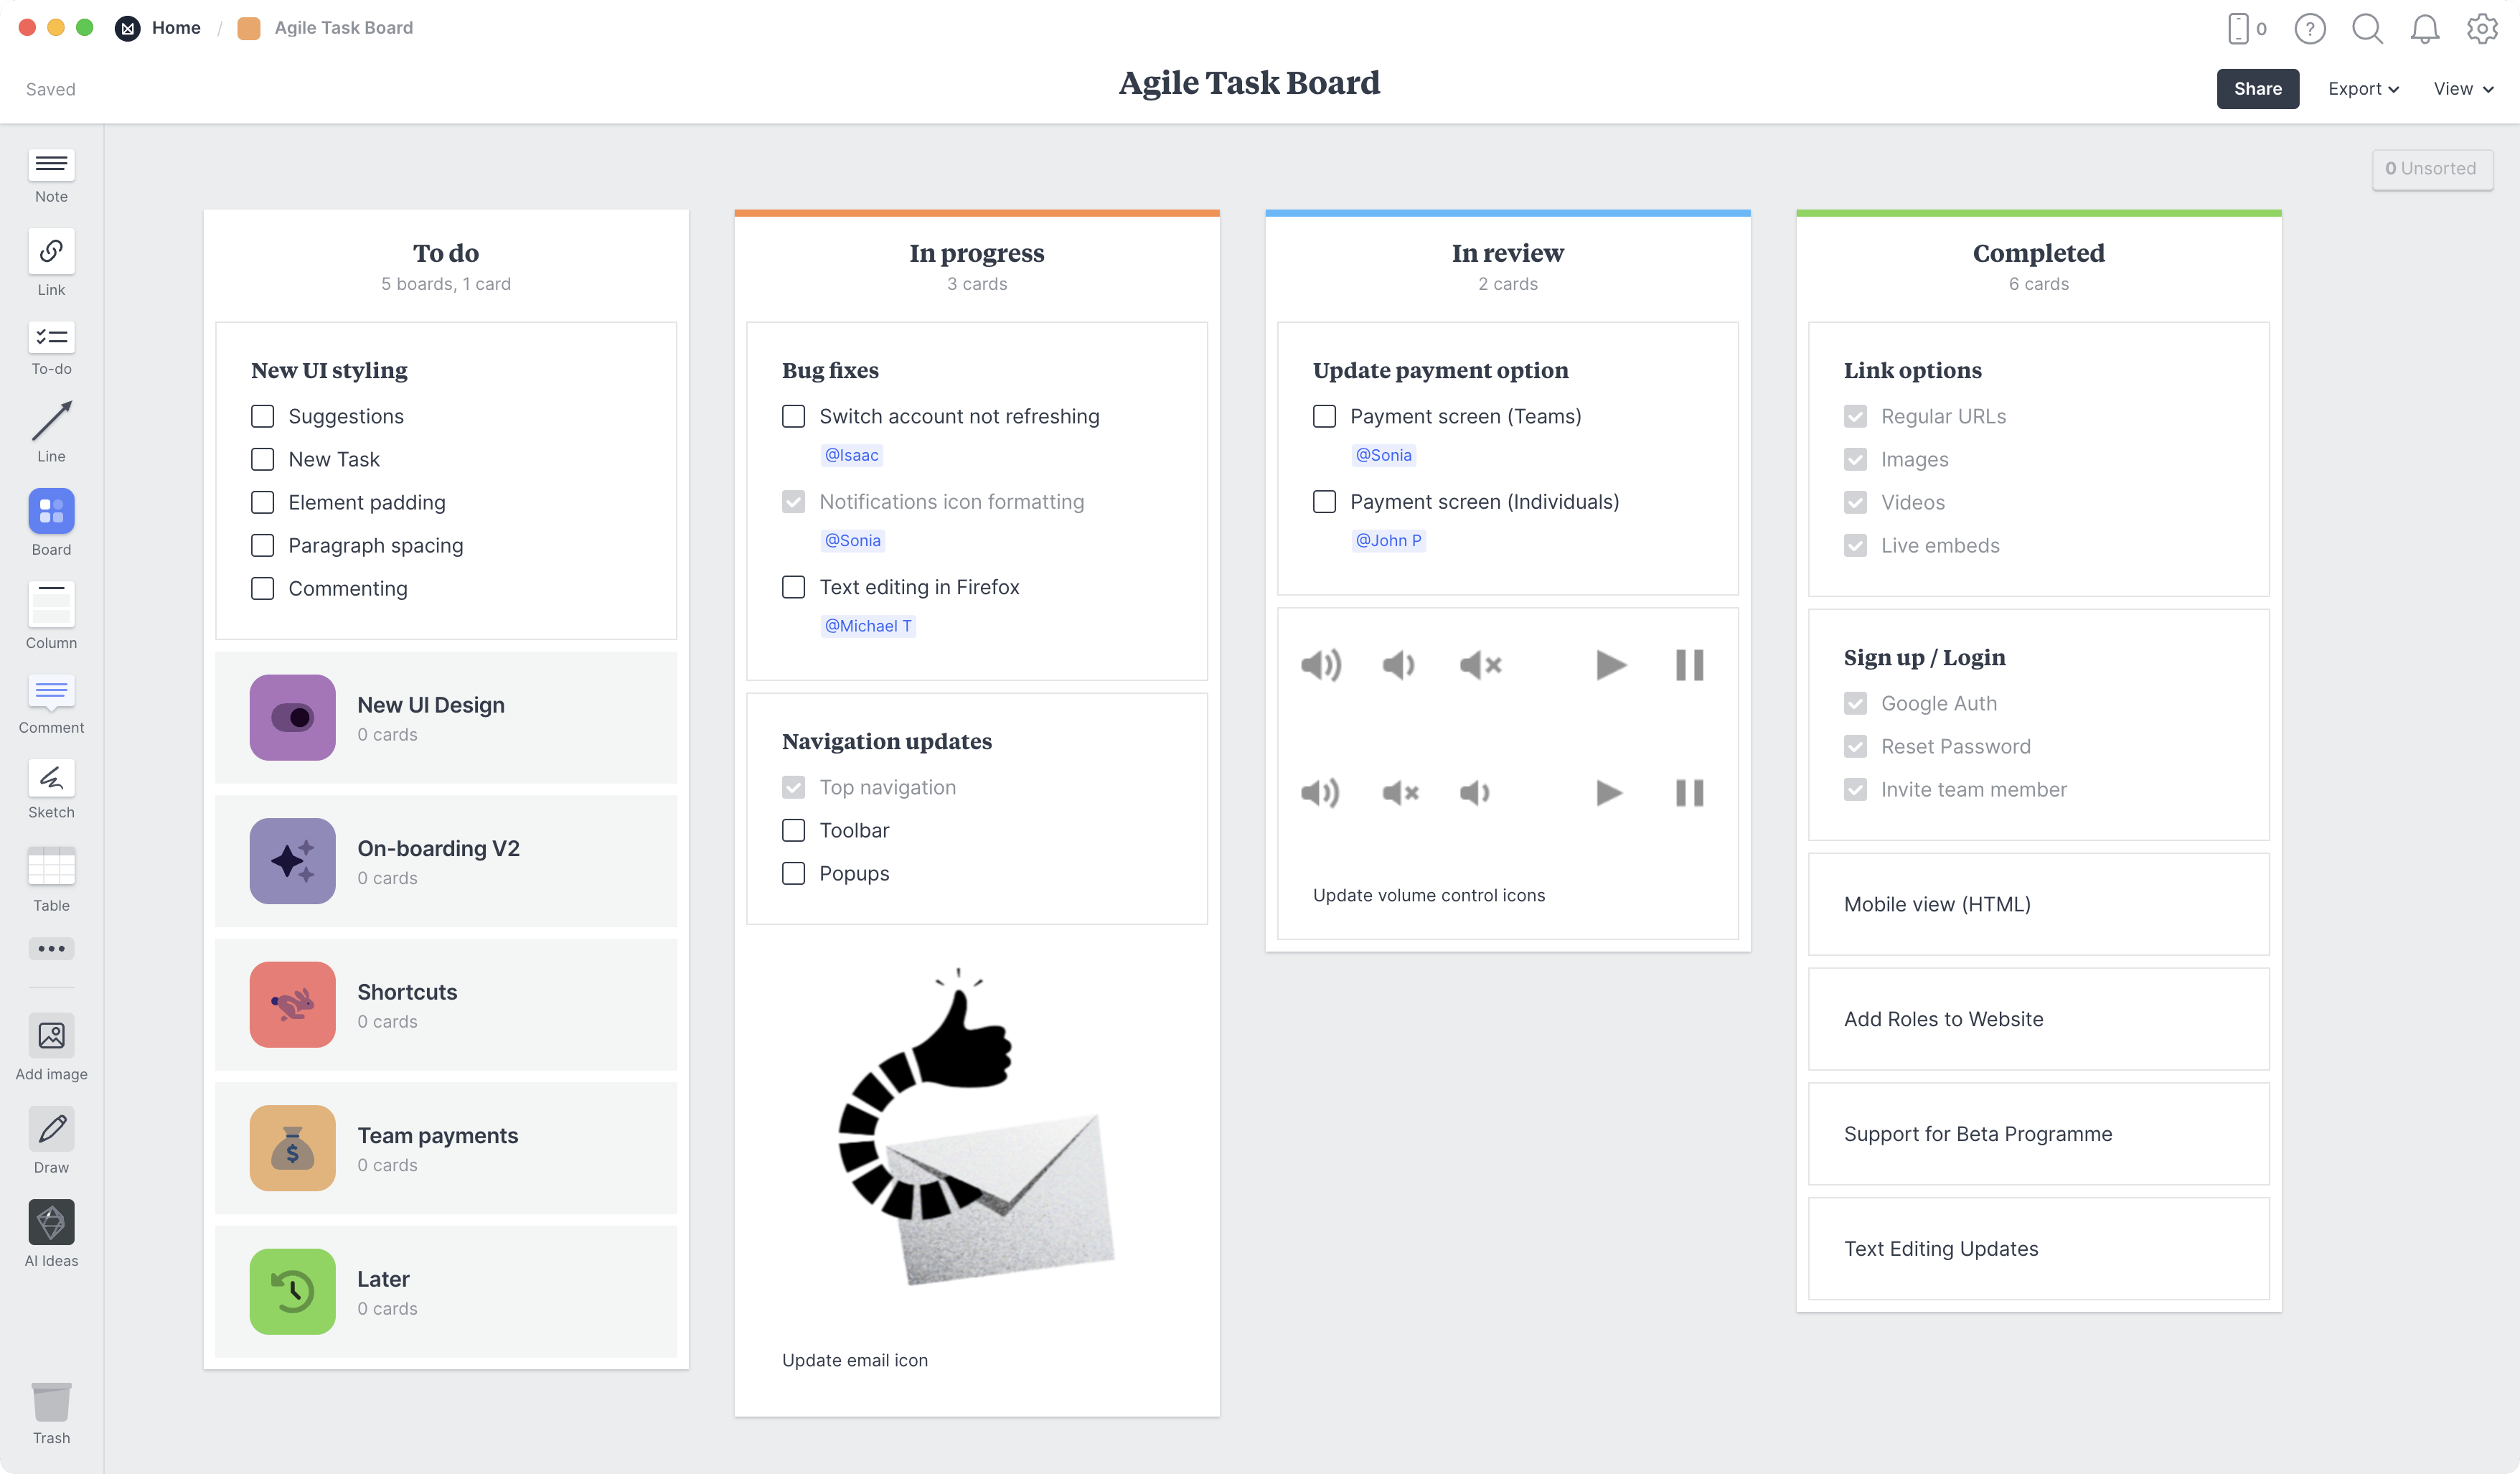Click the In progress tab
The width and height of the screenshot is (2520, 1474).
click(x=977, y=253)
